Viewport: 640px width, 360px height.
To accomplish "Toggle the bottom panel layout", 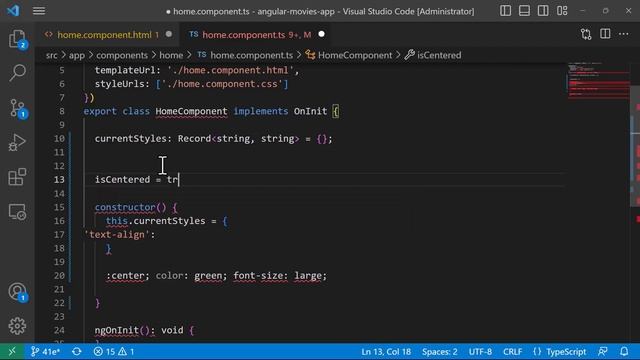I will [x=524, y=11].
